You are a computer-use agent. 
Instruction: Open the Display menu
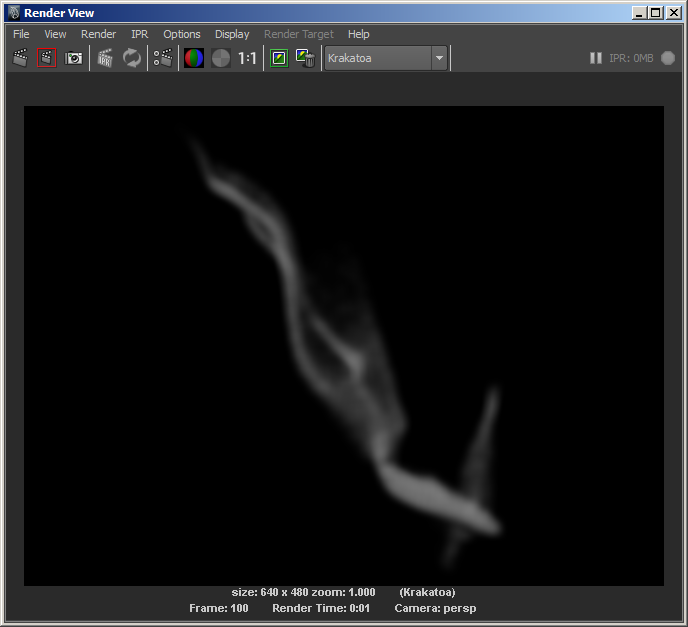click(x=232, y=34)
